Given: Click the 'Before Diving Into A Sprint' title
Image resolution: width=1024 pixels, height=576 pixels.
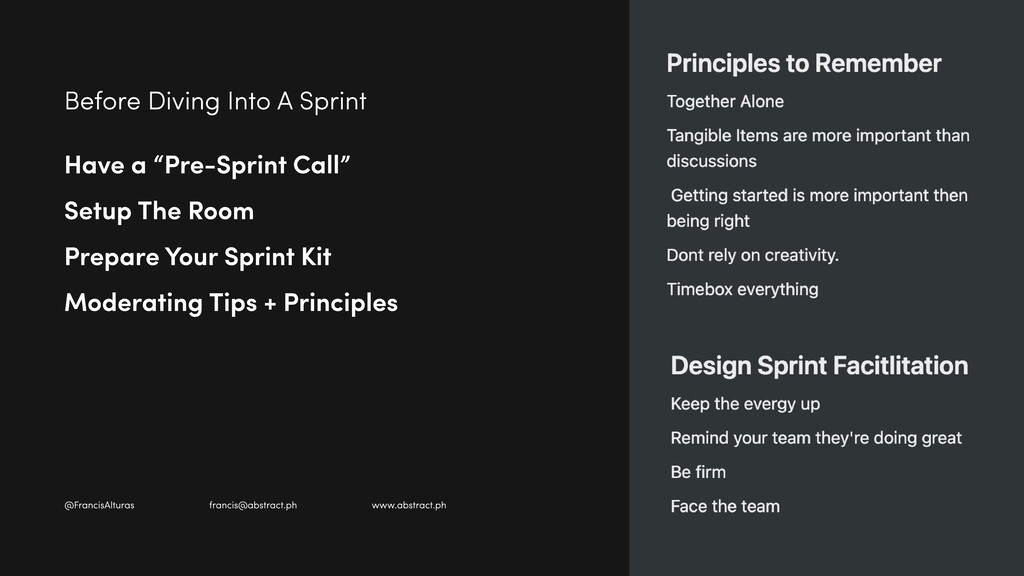Looking at the screenshot, I should 216,101.
